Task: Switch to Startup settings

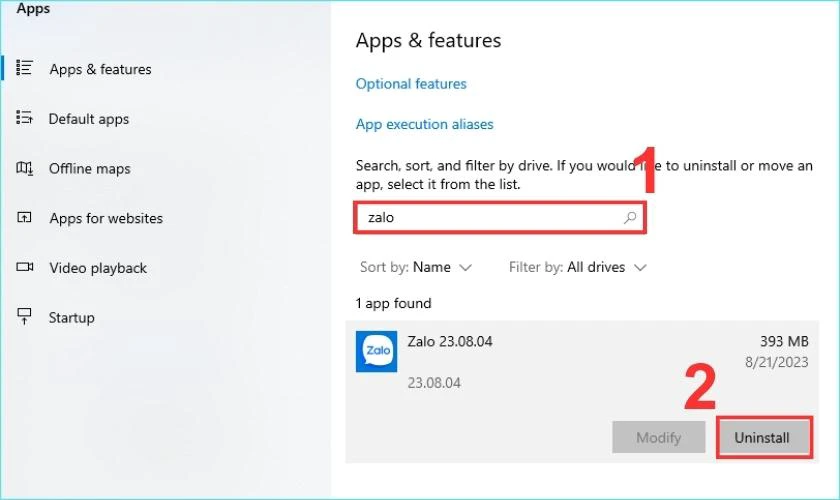Action: click(71, 318)
